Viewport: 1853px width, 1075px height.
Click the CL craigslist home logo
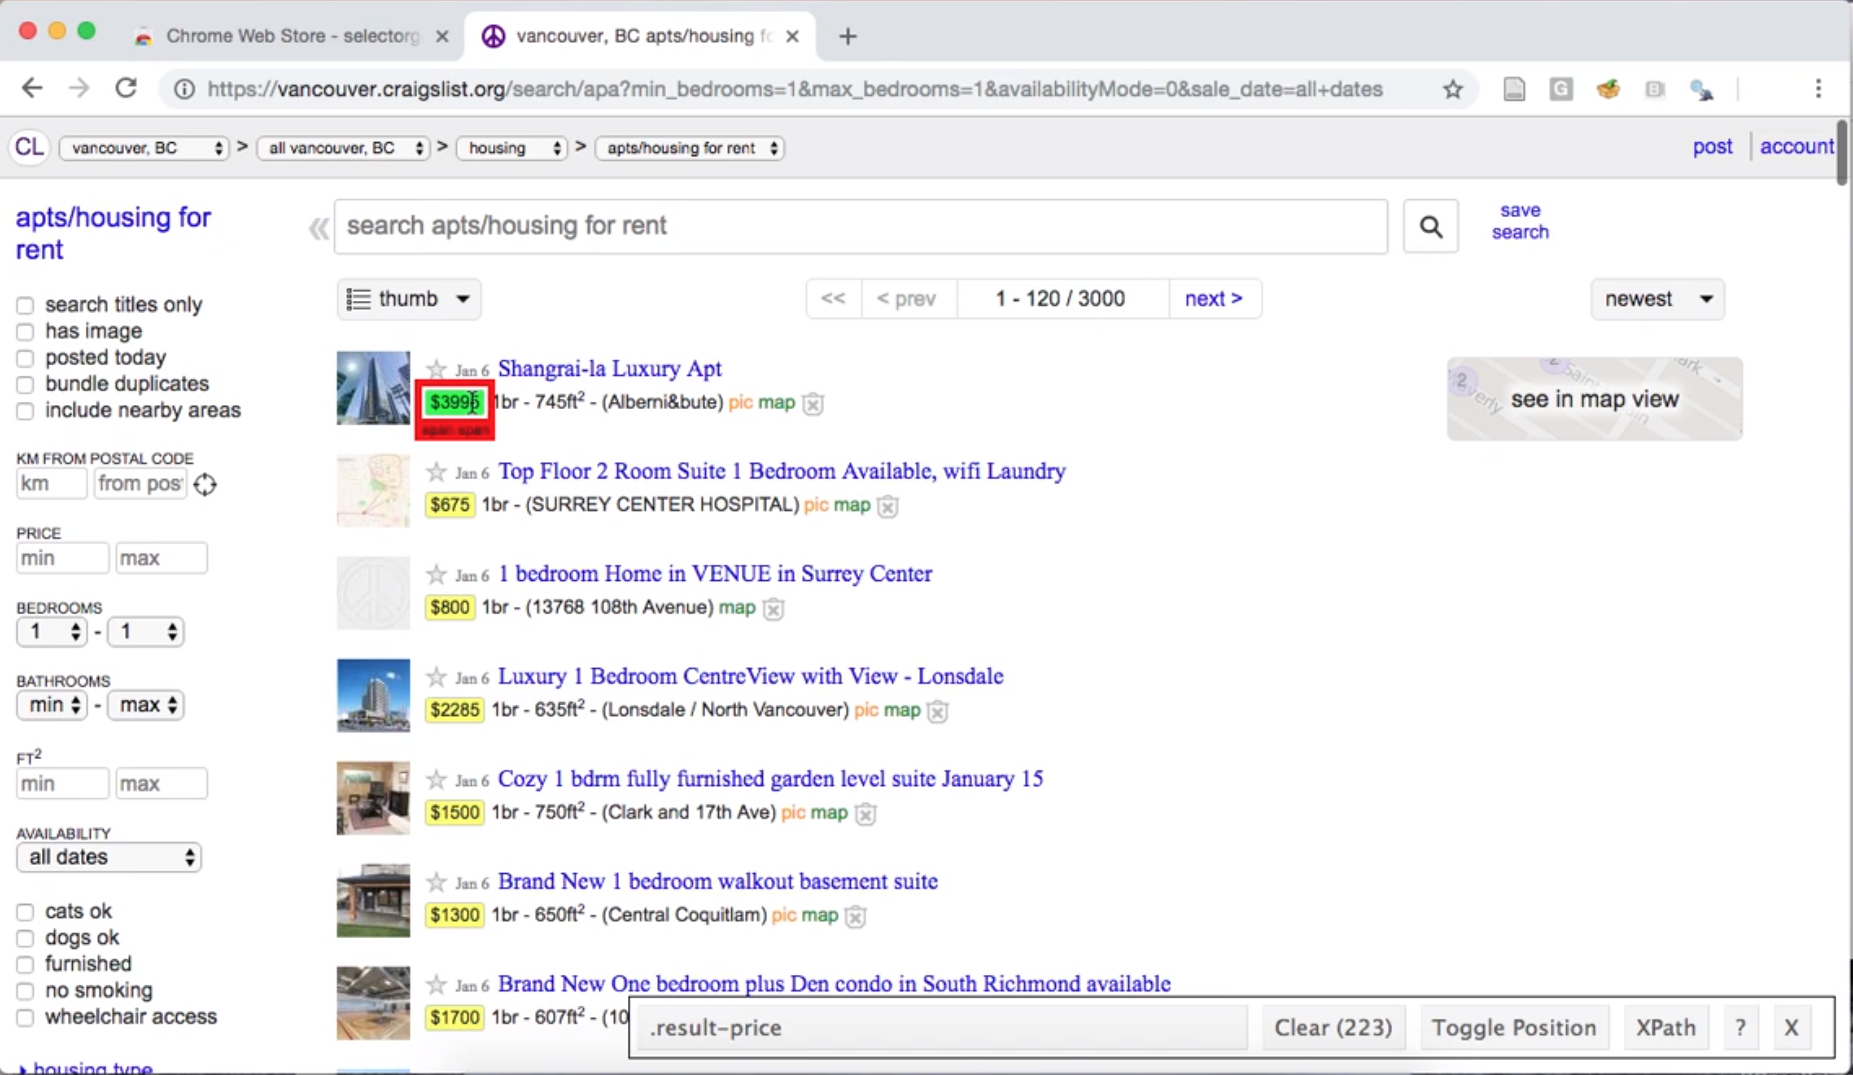pos(29,148)
